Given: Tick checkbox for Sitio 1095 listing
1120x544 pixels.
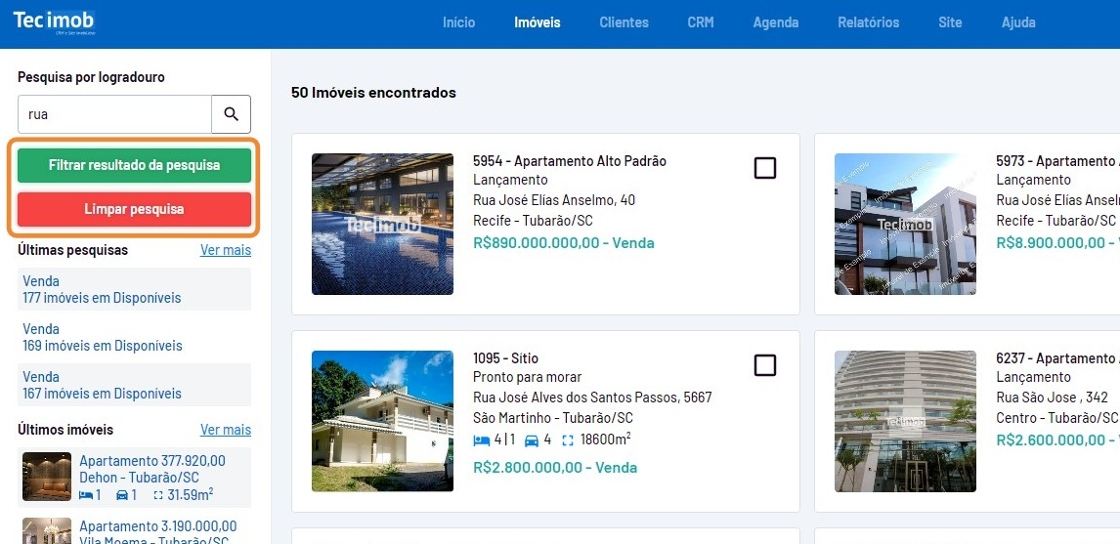Looking at the screenshot, I should [x=765, y=365].
